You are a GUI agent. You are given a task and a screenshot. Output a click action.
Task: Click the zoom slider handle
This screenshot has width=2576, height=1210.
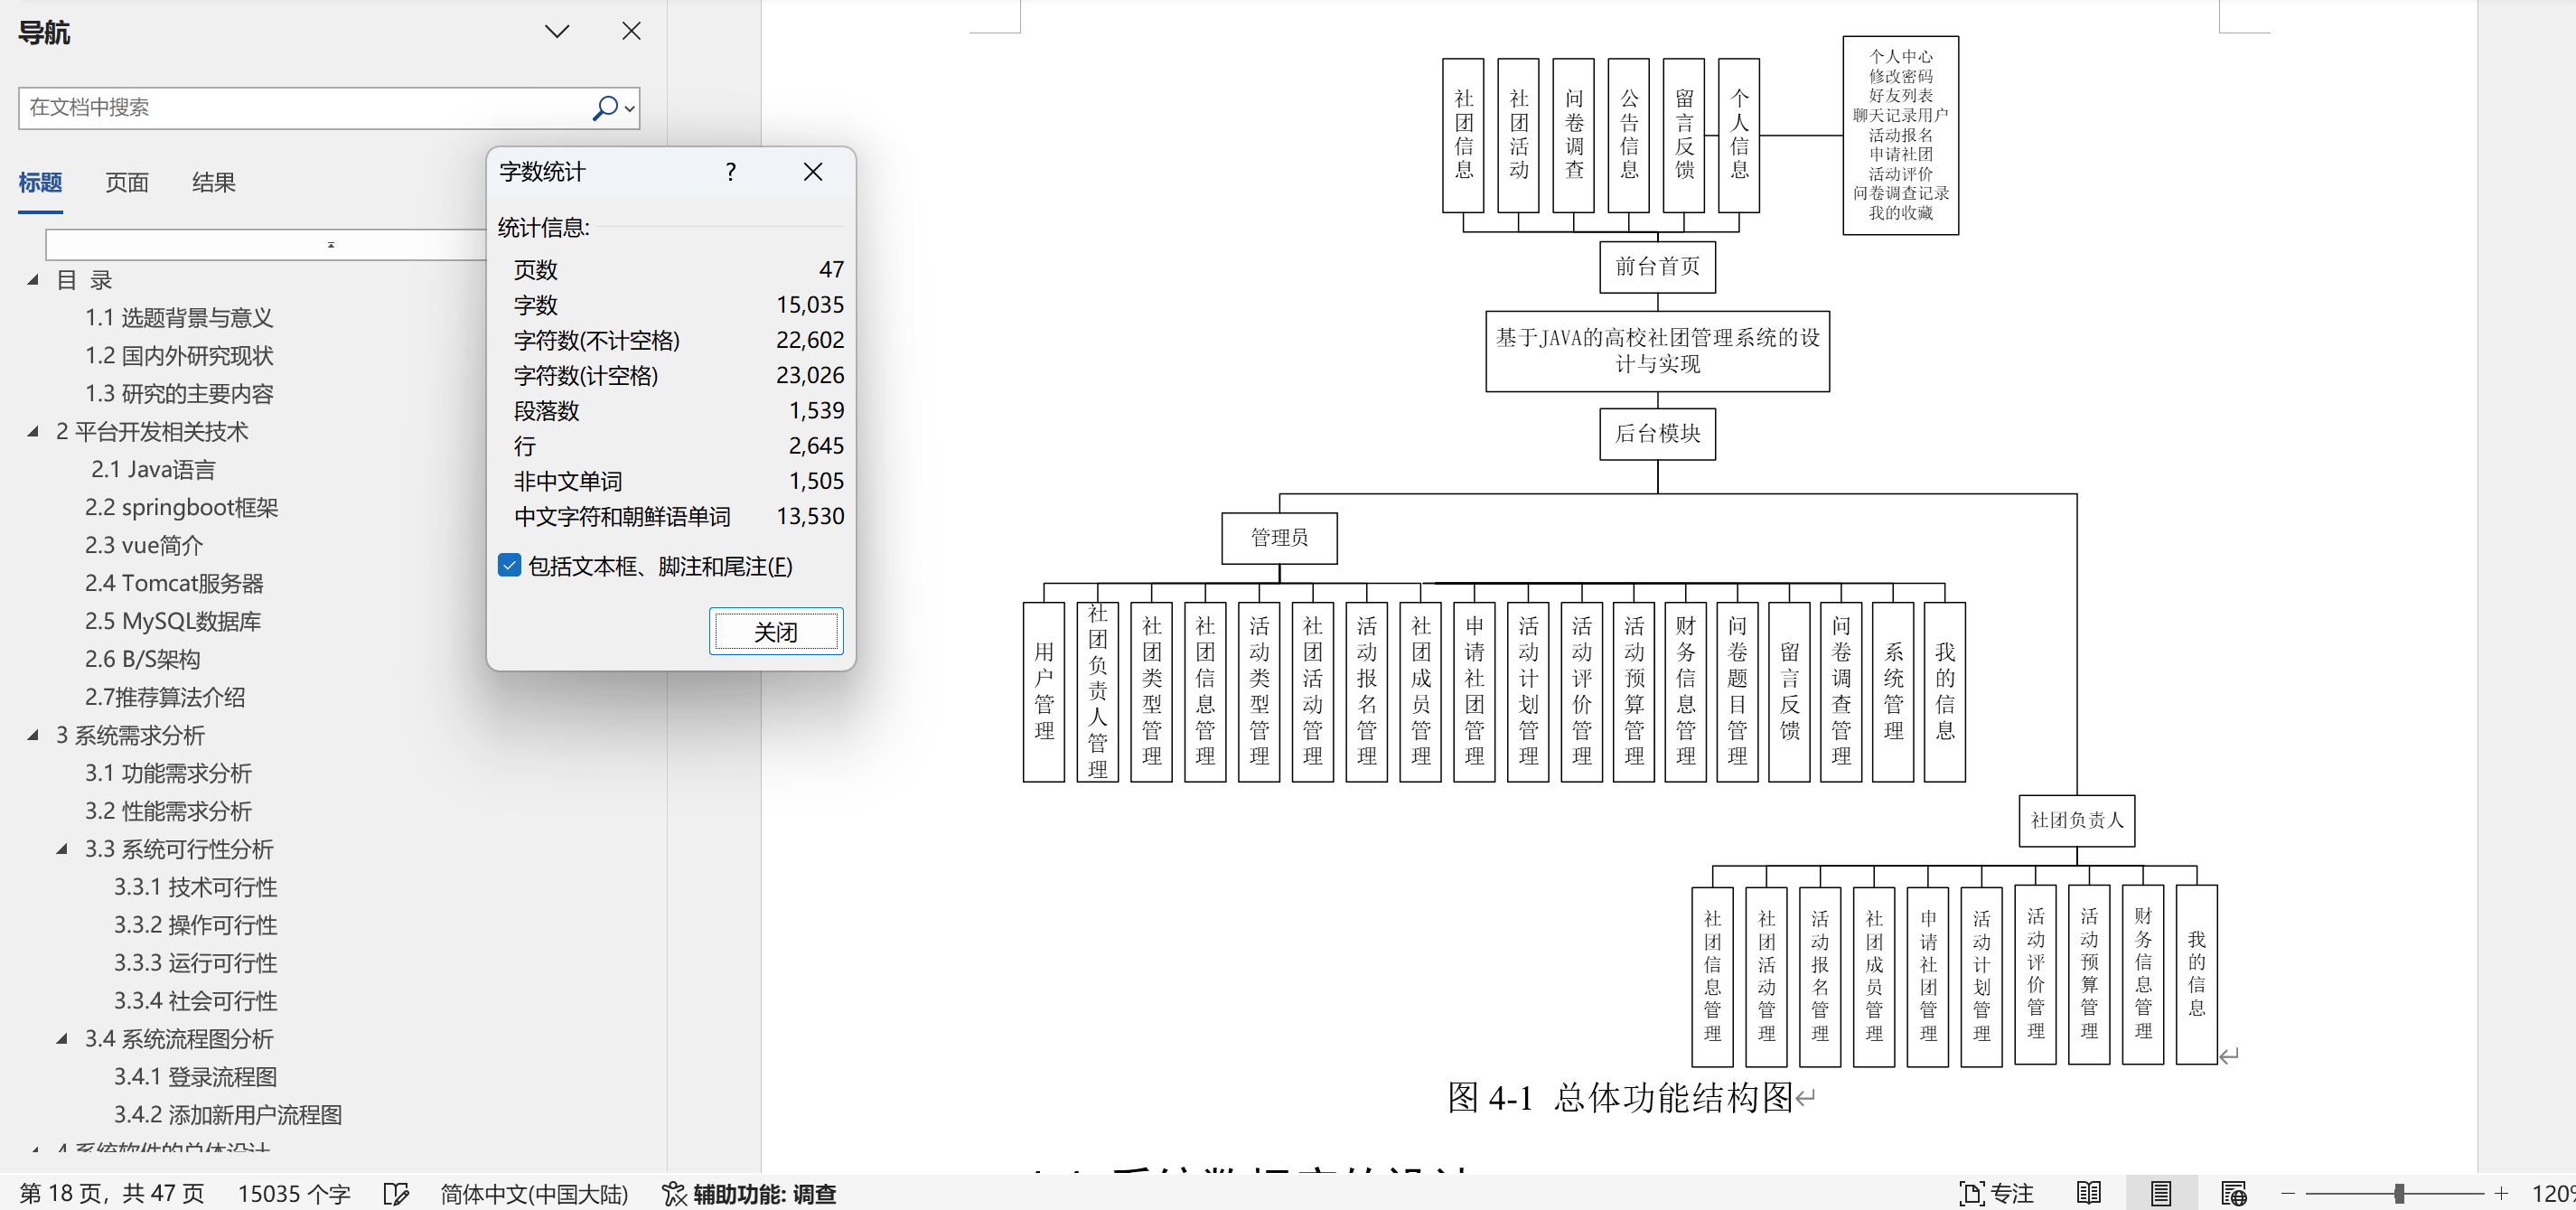(2399, 1194)
